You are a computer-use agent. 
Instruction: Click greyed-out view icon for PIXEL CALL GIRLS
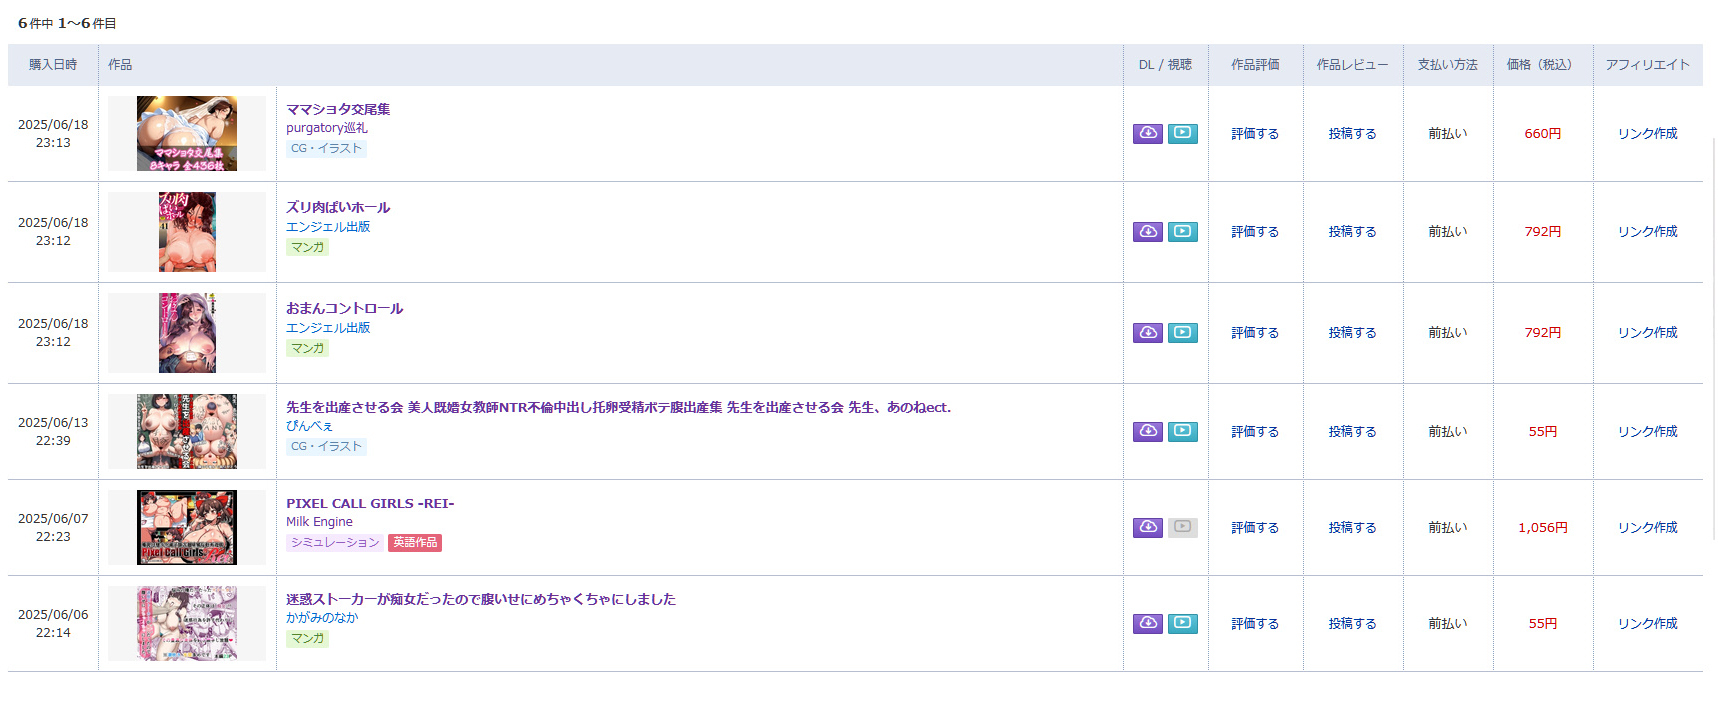[1182, 528]
